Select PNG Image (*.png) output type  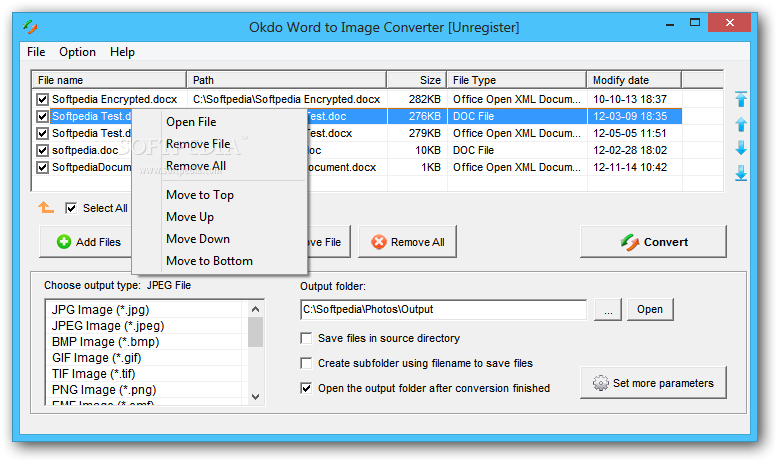coord(104,390)
